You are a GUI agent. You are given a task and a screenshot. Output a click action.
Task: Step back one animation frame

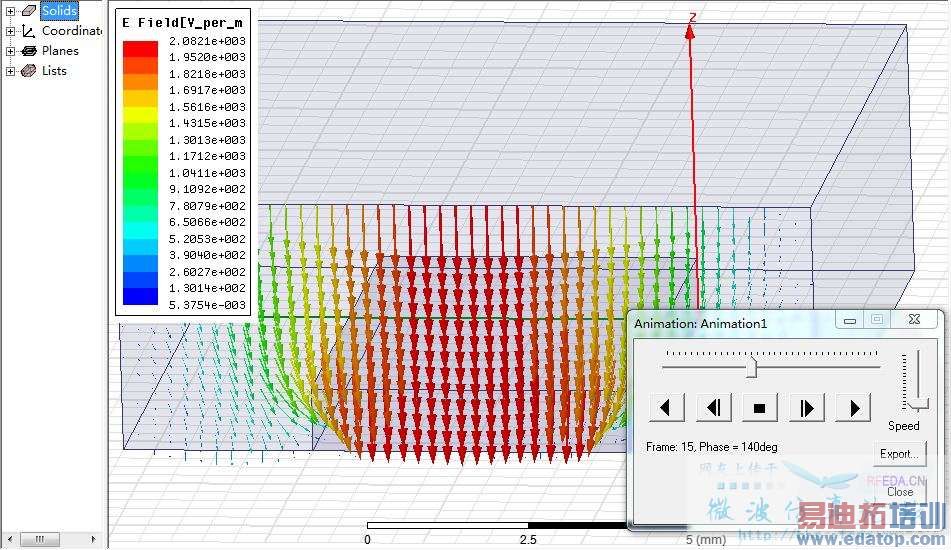click(x=713, y=407)
